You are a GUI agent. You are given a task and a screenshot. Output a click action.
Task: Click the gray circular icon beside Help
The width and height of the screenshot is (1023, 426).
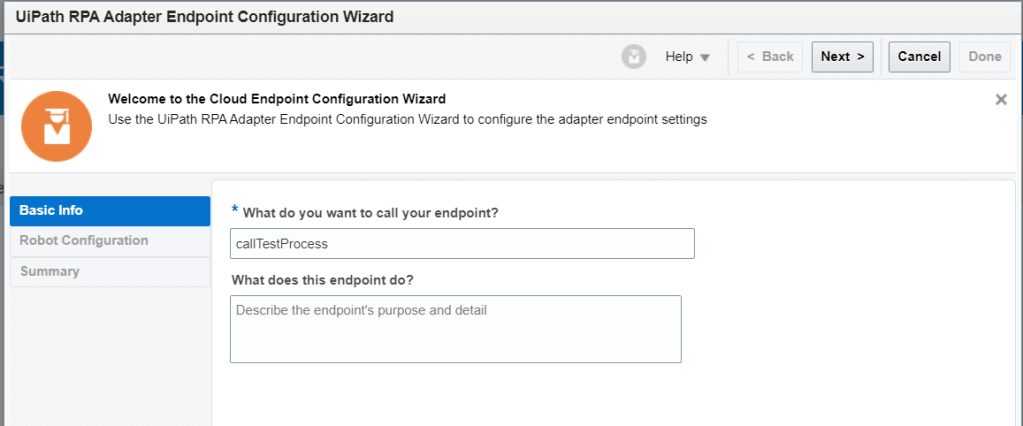click(x=634, y=57)
